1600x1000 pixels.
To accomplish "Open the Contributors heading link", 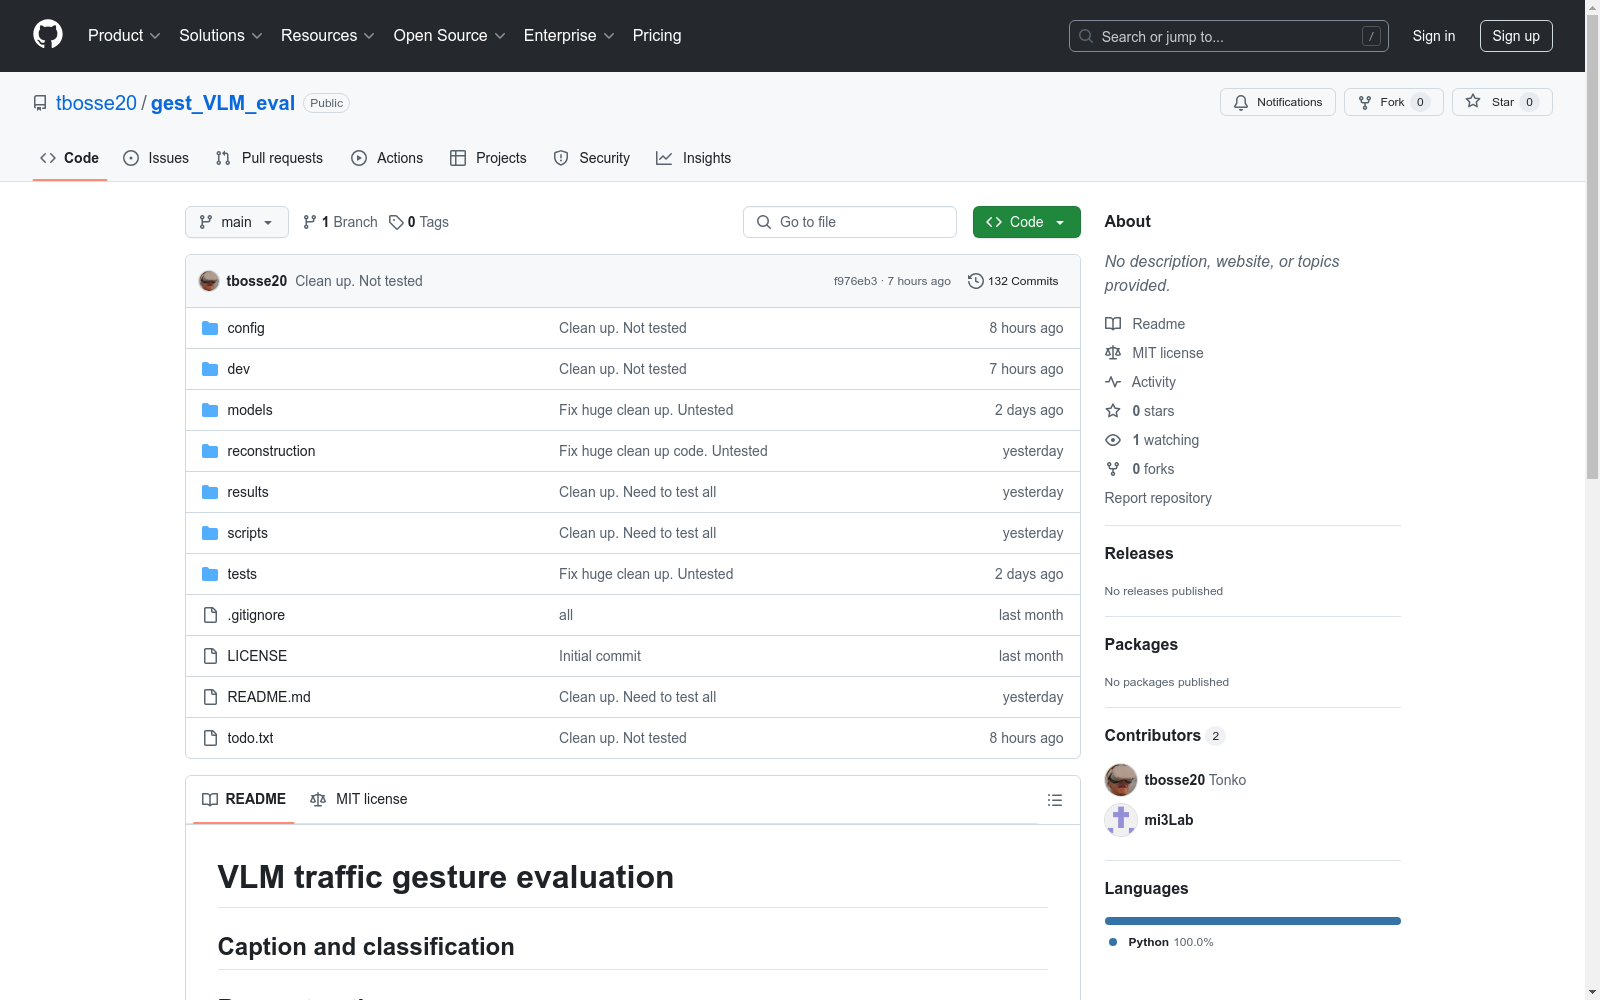I will (1164, 735).
